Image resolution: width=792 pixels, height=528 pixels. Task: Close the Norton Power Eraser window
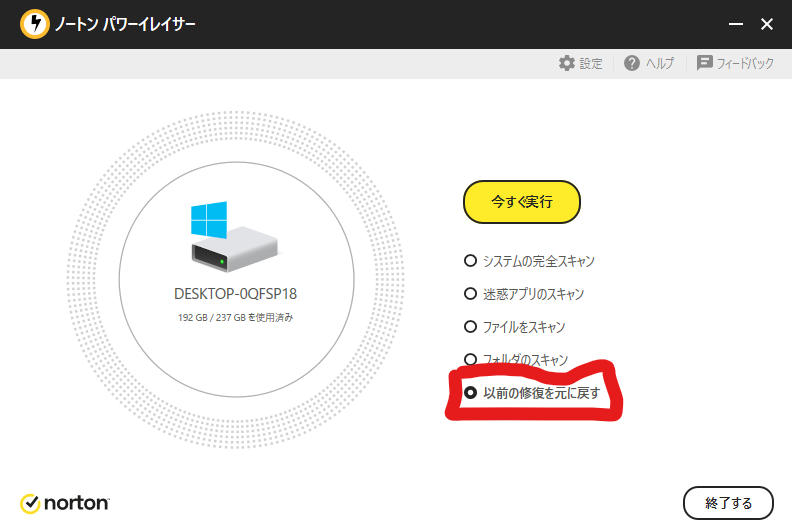coord(767,24)
